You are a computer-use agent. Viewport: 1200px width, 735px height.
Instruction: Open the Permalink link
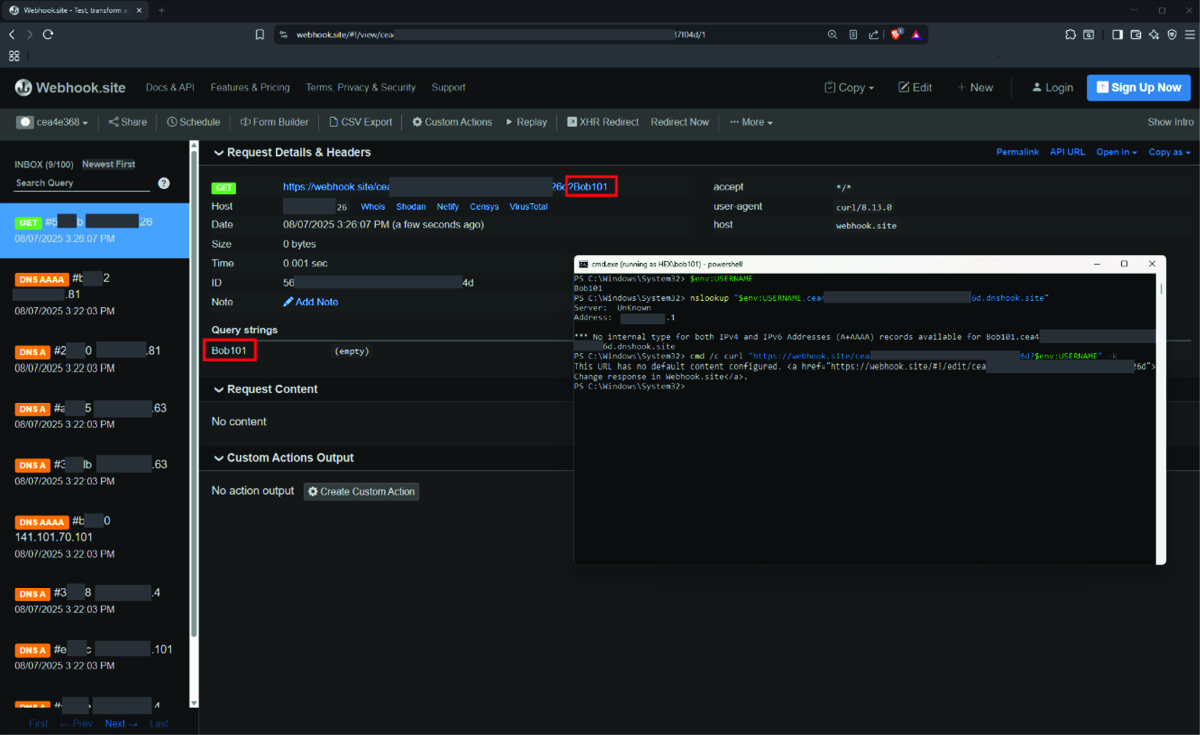(x=1017, y=152)
